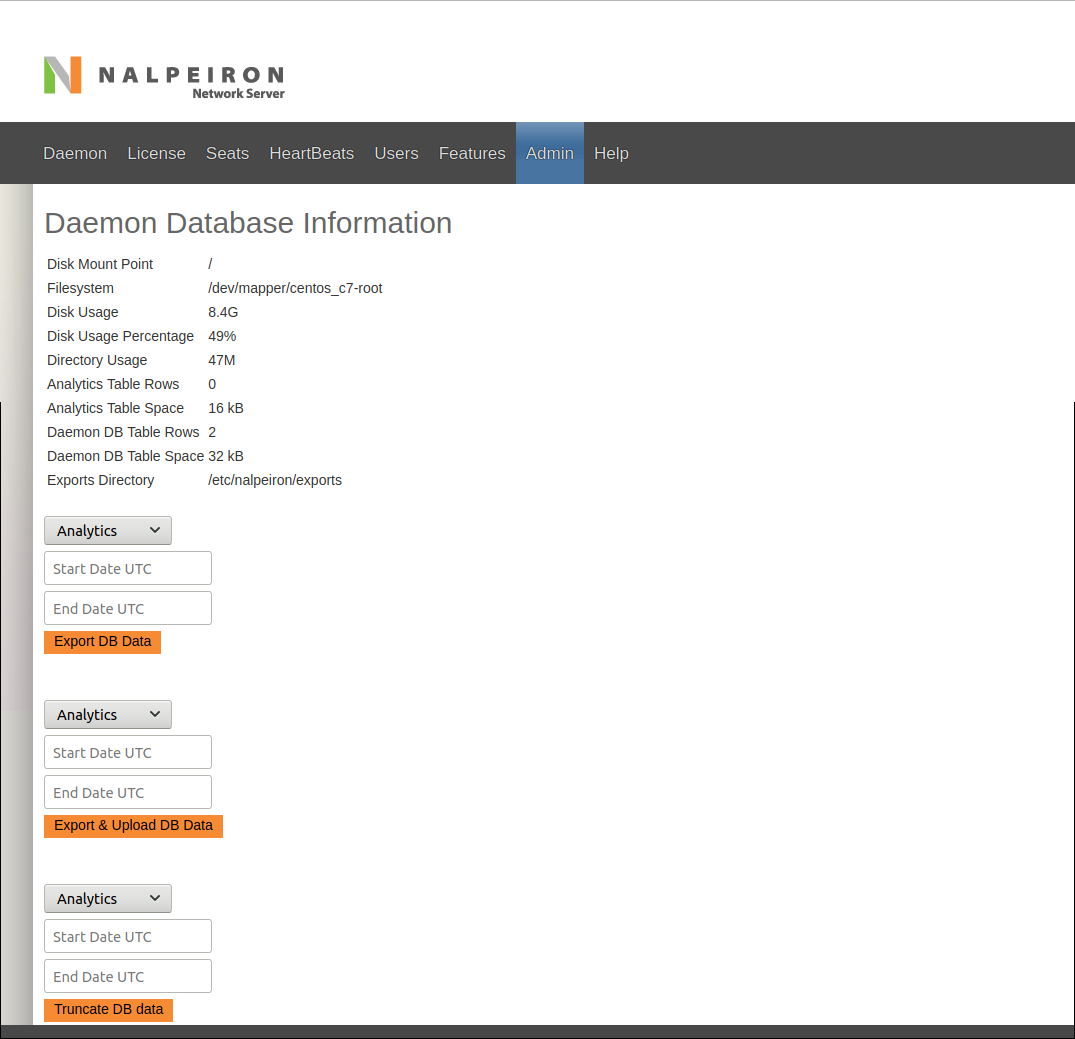This screenshot has width=1075, height=1039.
Task: Select HeartBeats in the navigation bar
Action: (311, 153)
